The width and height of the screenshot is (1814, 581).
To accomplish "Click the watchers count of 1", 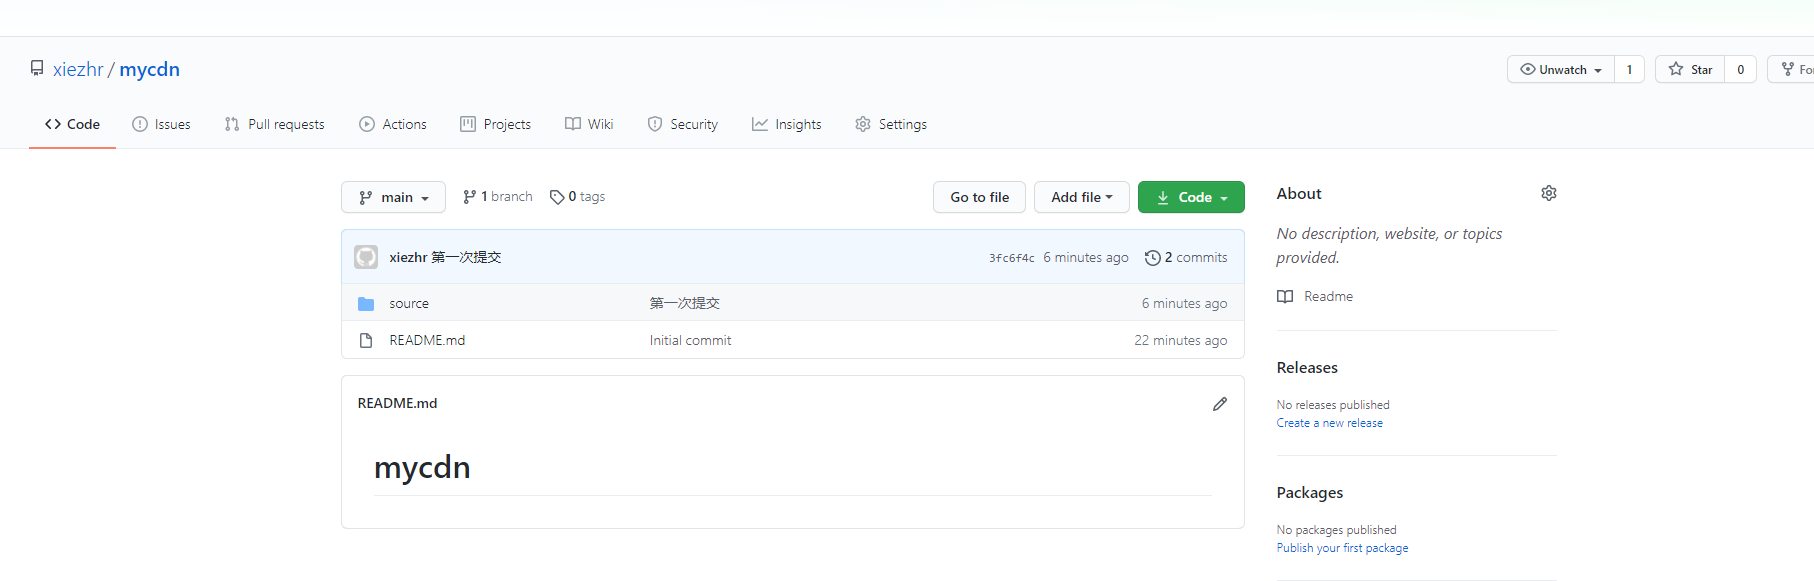I will 1629,69.
